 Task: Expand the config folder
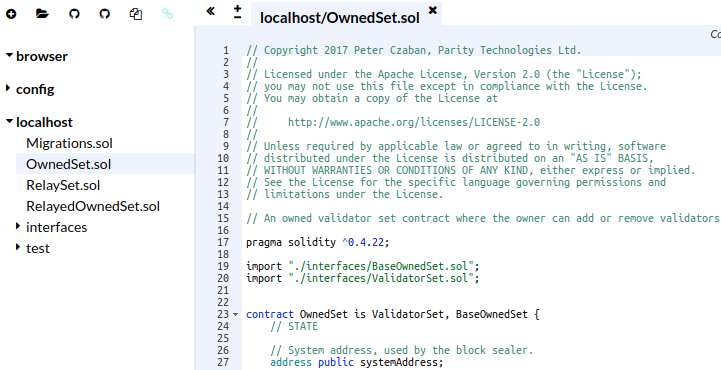click(8, 87)
